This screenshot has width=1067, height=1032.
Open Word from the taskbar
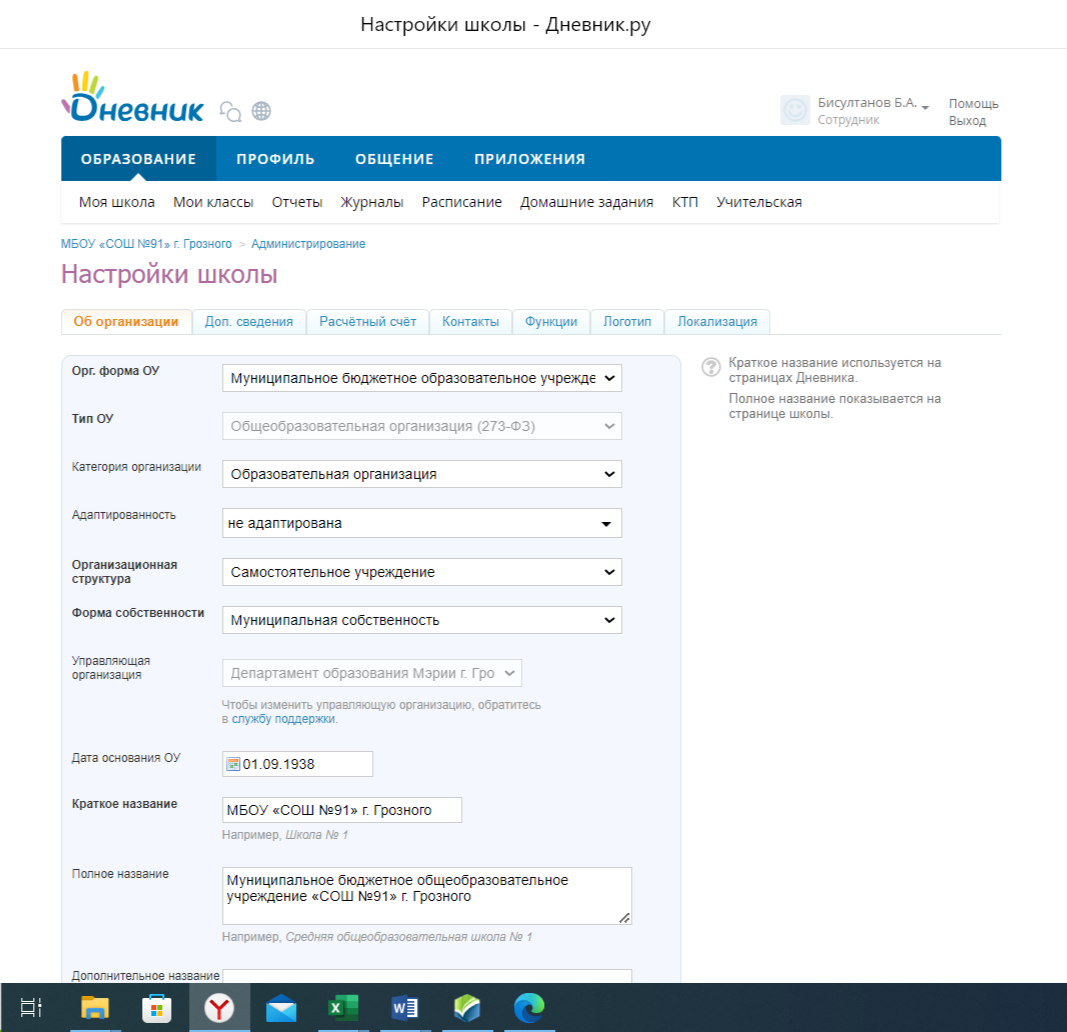[405, 1008]
